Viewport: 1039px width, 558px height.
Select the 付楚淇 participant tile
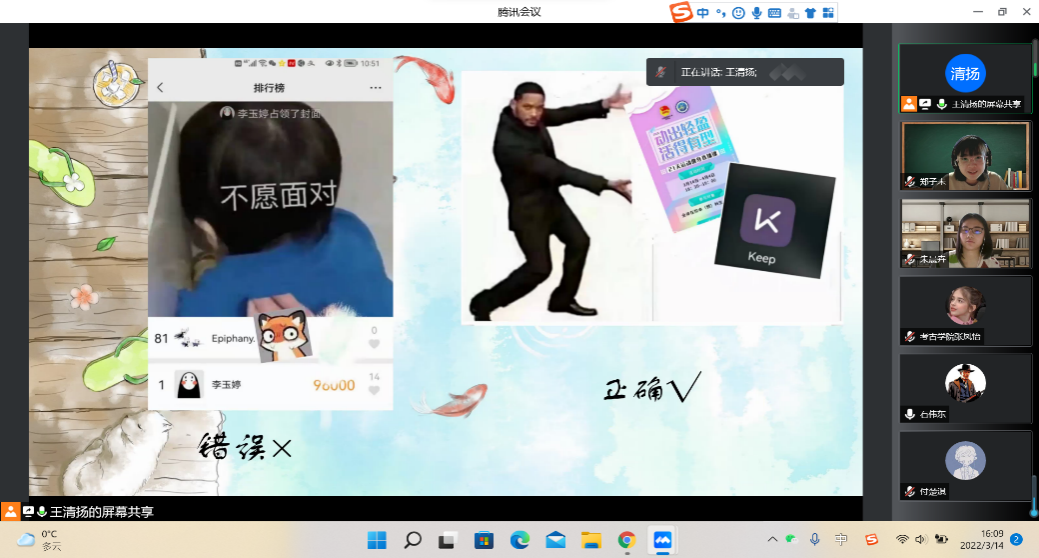965,465
